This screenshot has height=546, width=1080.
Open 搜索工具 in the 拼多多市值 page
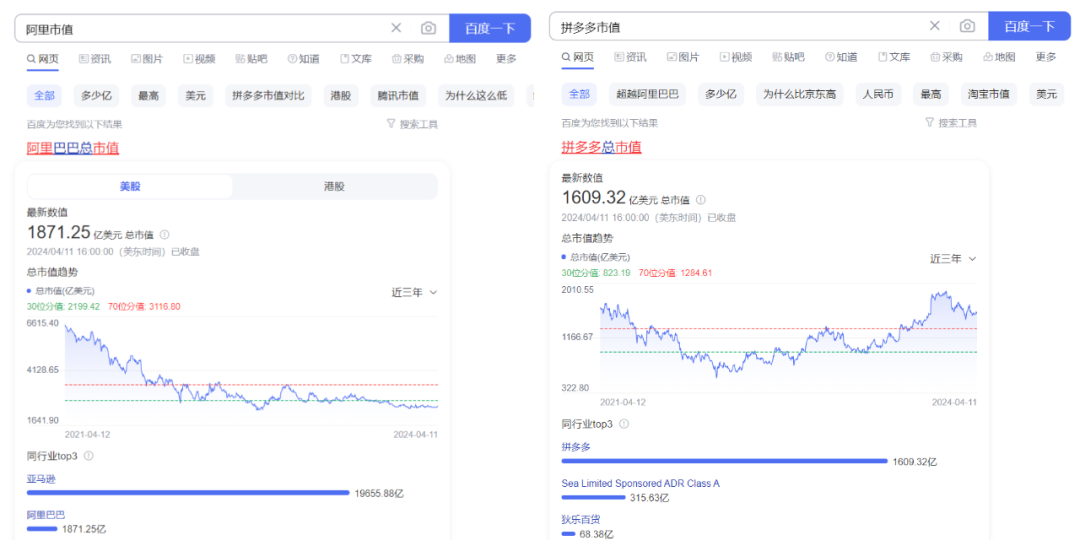(951, 123)
